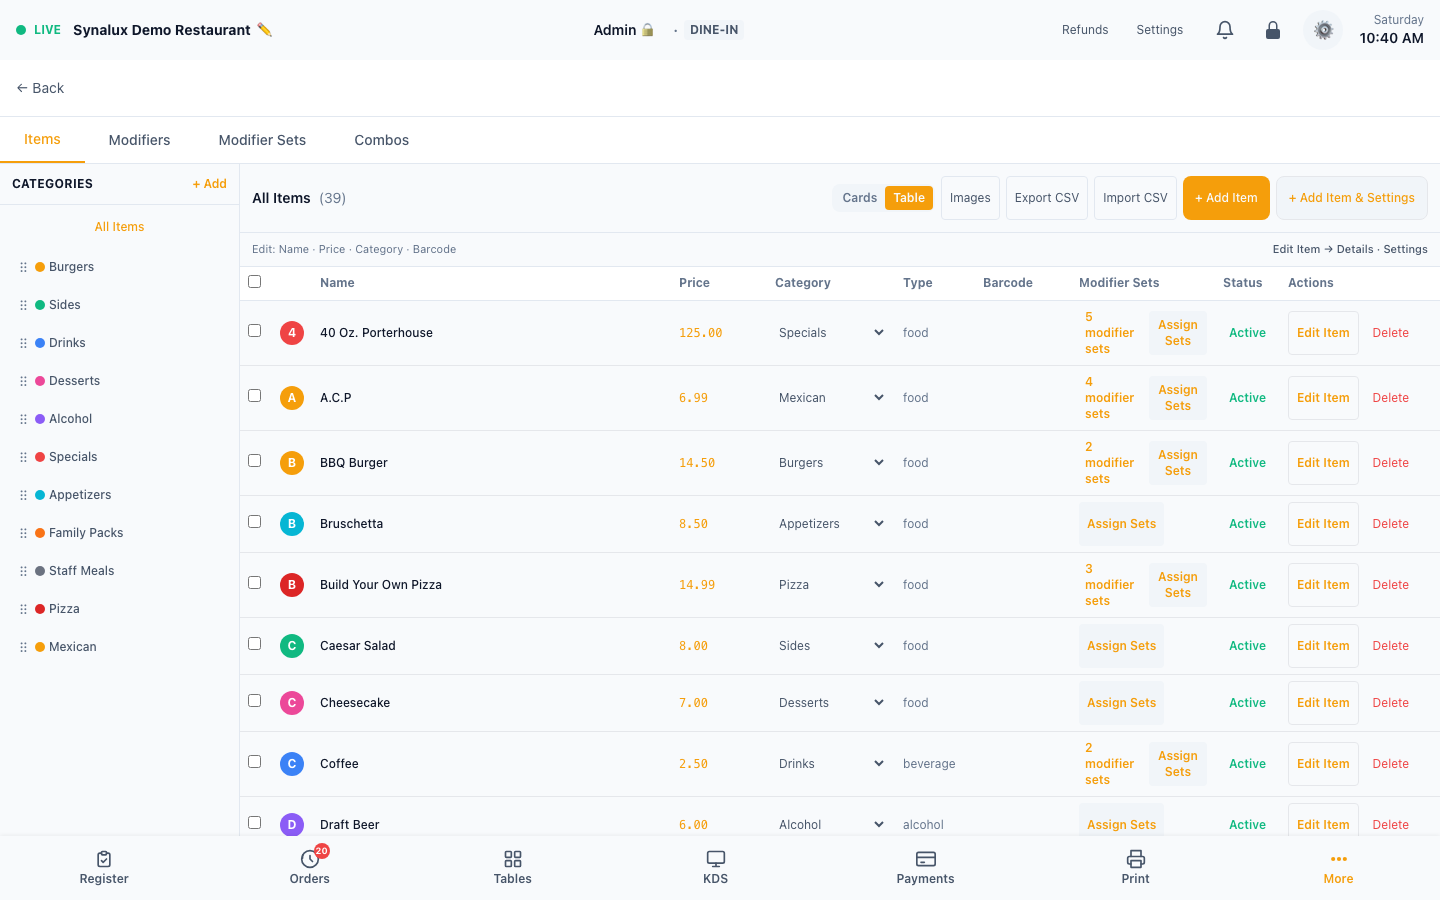The height and width of the screenshot is (900, 1440).
Task: Open Register from the bottom bar
Action: tap(104, 867)
